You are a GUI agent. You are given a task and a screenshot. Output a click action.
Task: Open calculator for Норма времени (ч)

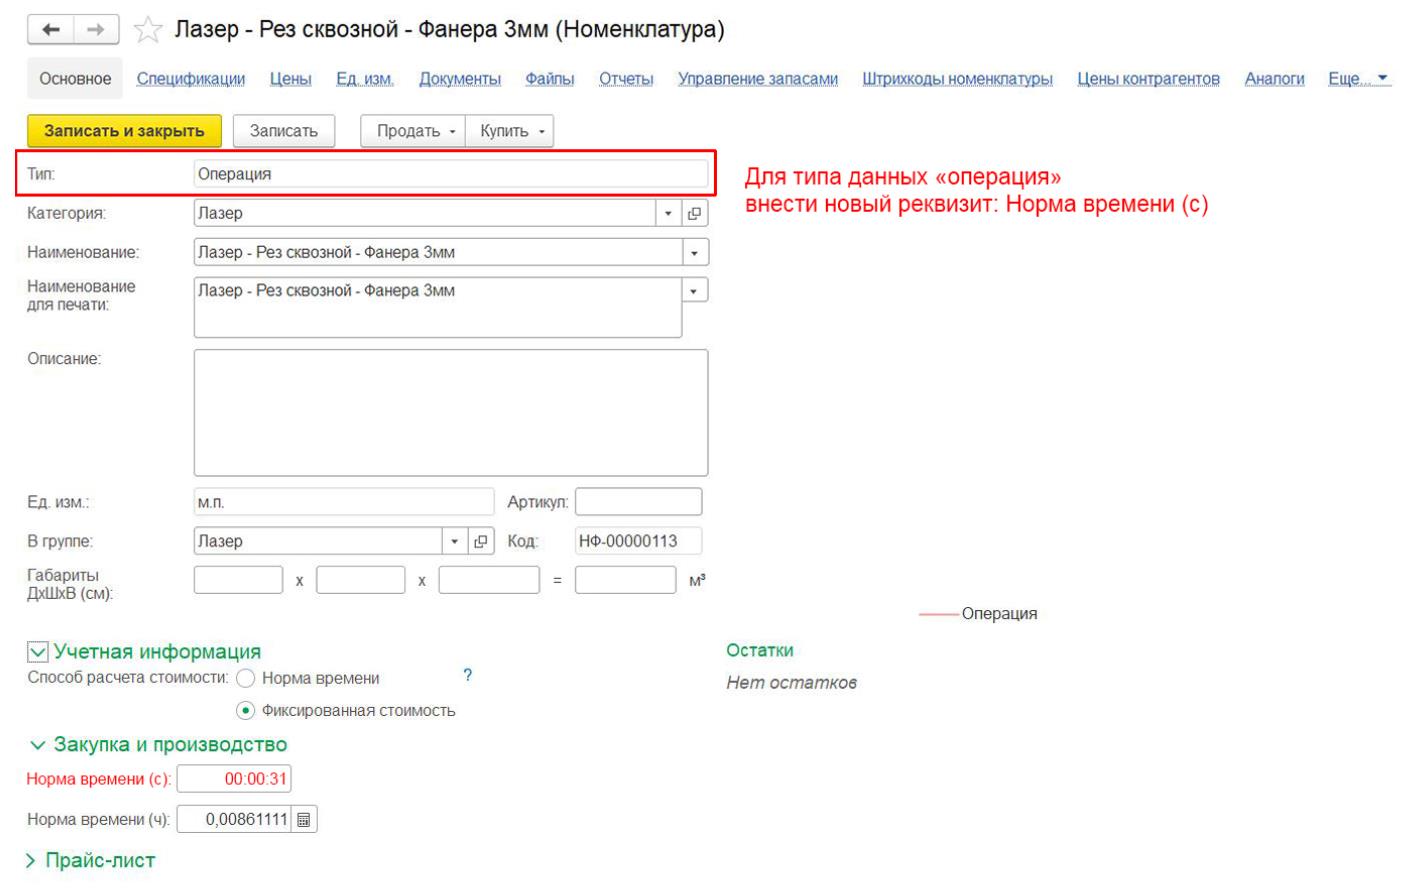pyautogui.click(x=304, y=820)
